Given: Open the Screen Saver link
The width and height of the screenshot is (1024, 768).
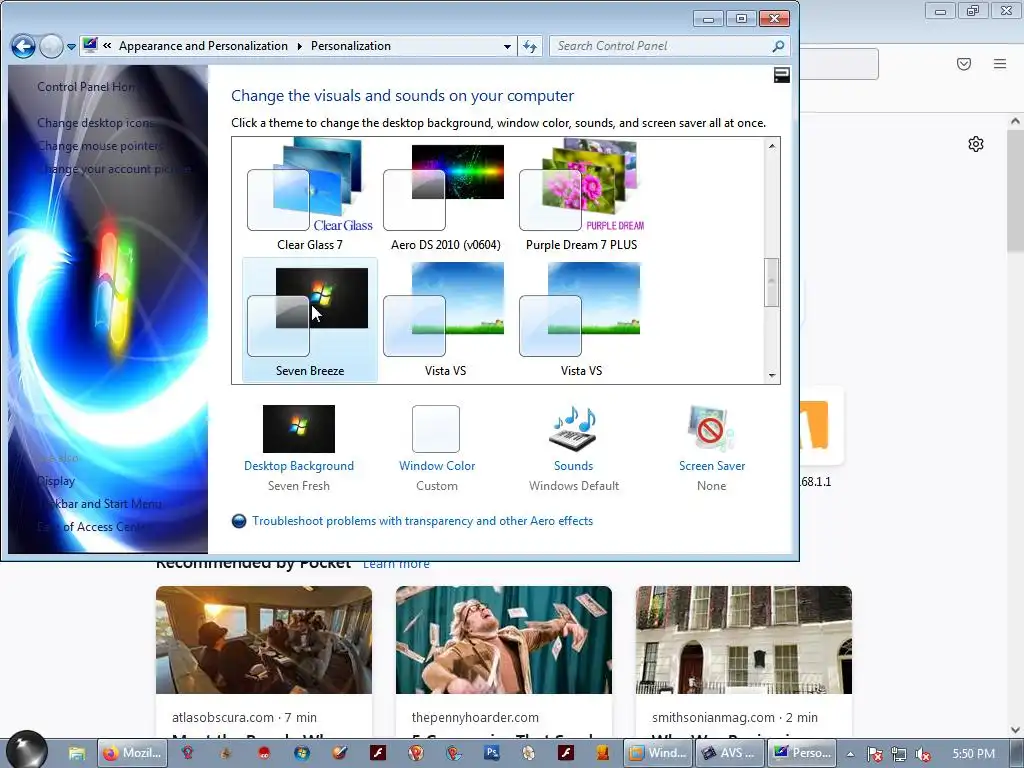Looking at the screenshot, I should 712,466.
